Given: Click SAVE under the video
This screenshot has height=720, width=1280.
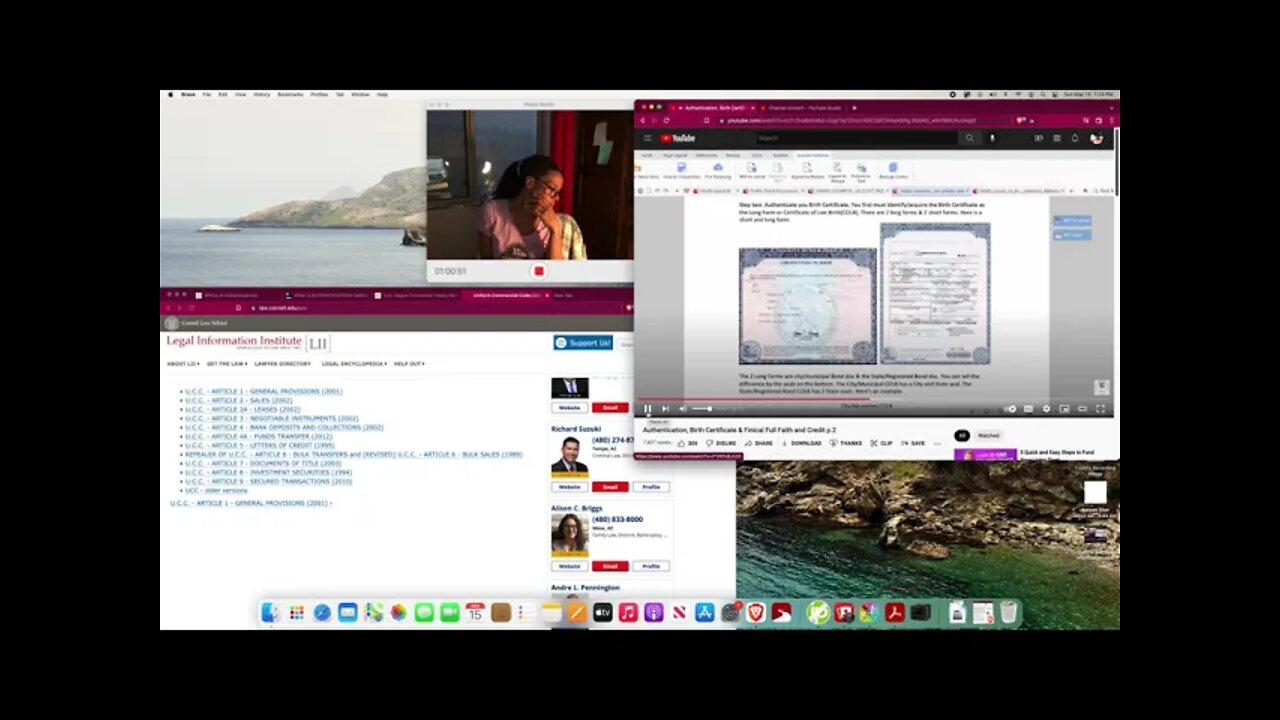Looking at the screenshot, I should (x=913, y=443).
